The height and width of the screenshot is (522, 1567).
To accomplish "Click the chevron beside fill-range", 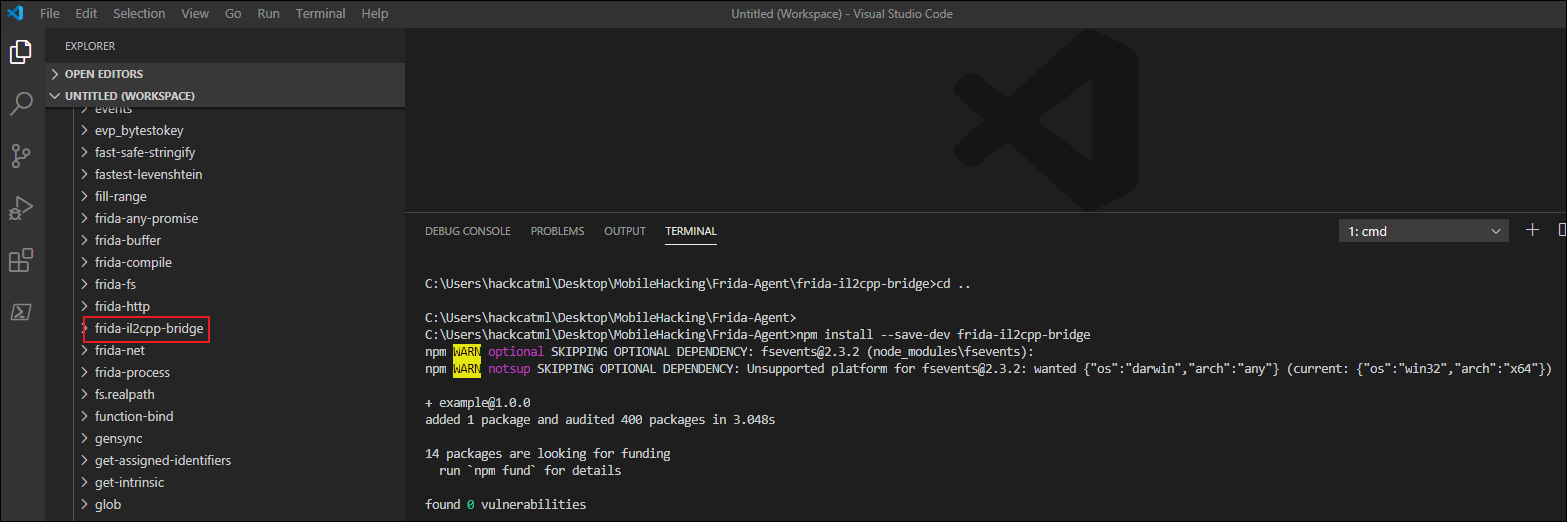I will click(x=85, y=196).
